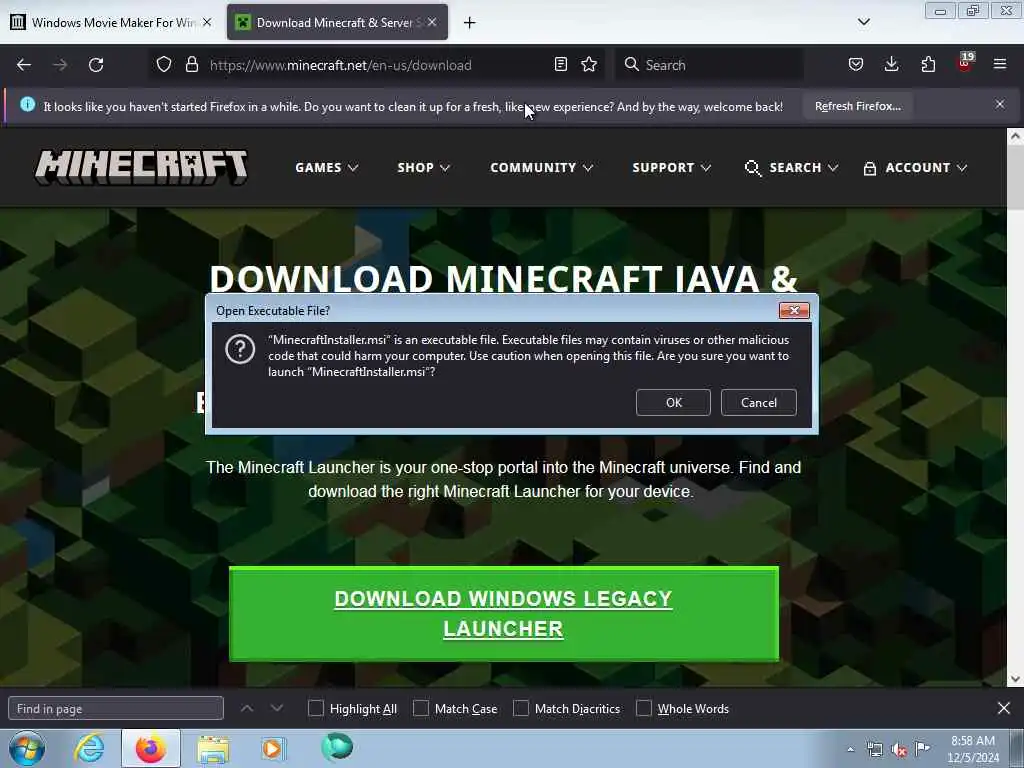Click the Refresh Firefox… button

pyautogui.click(x=857, y=106)
